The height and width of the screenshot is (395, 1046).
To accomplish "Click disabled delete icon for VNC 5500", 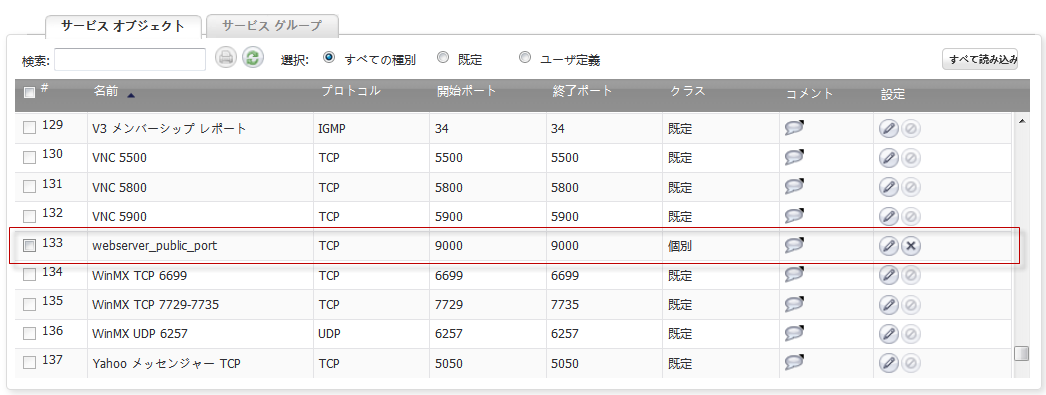I will pos(910,158).
